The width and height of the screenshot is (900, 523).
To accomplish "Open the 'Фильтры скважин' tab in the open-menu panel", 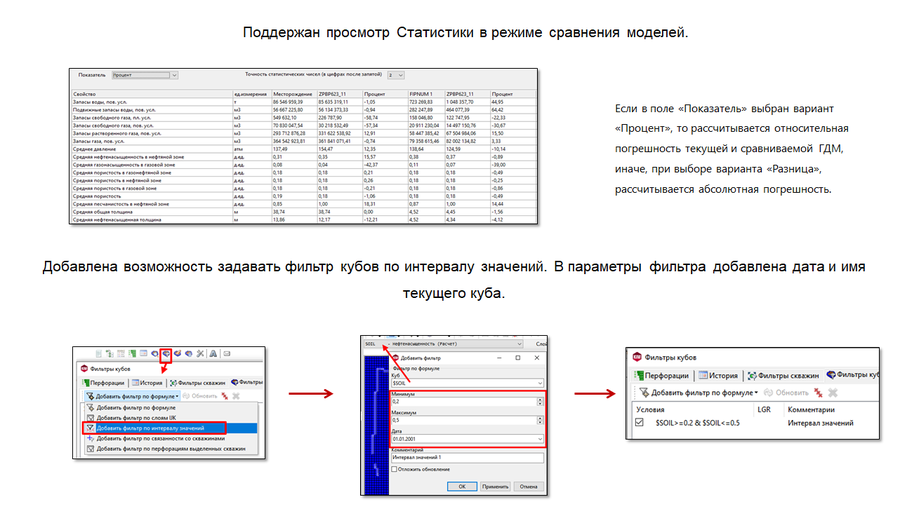I will pyautogui.click(x=197, y=383).
